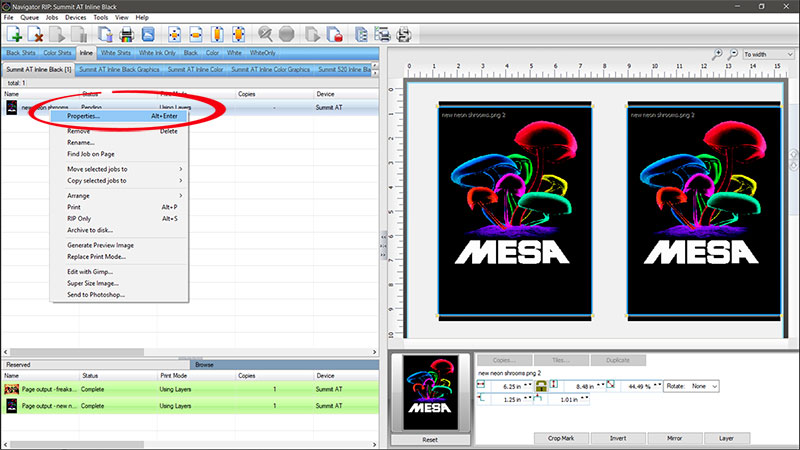
Task: Click the height dimension icon
Action: (x=554, y=384)
